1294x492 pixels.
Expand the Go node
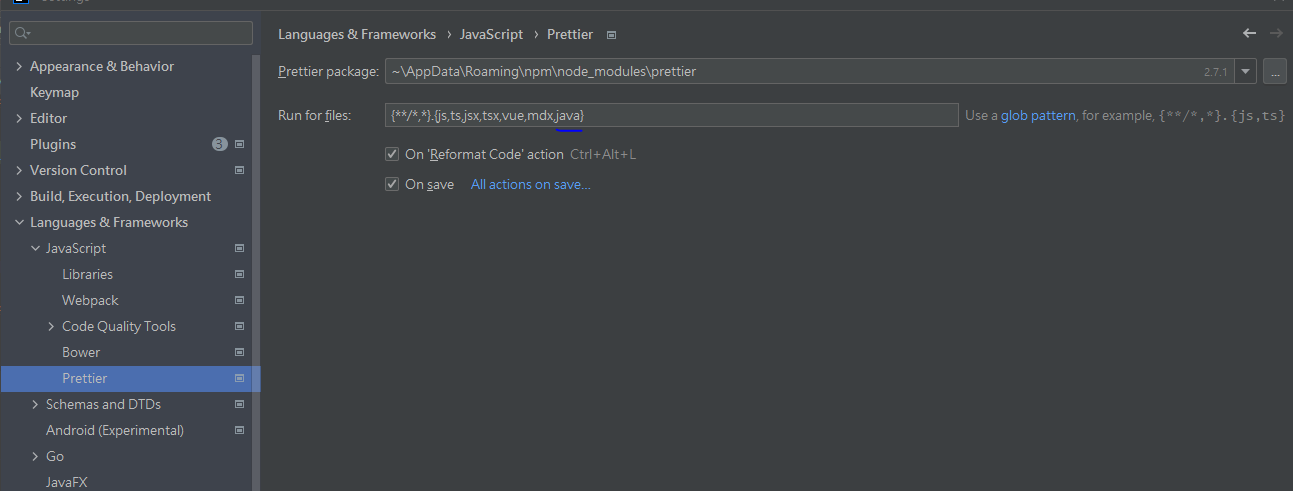(x=35, y=456)
